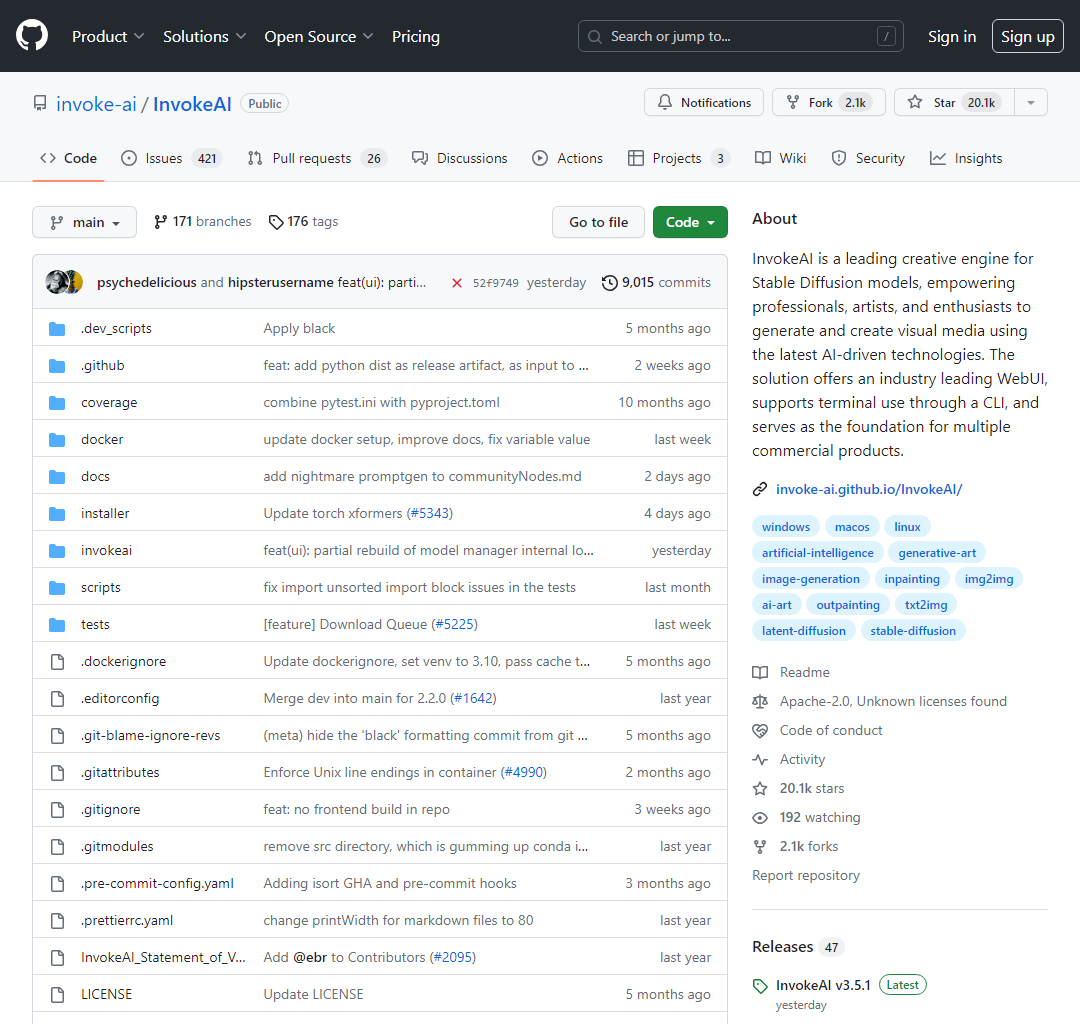Click the .dev_scripts folder icon
This screenshot has width=1080, height=1024.
click(57, 329)
